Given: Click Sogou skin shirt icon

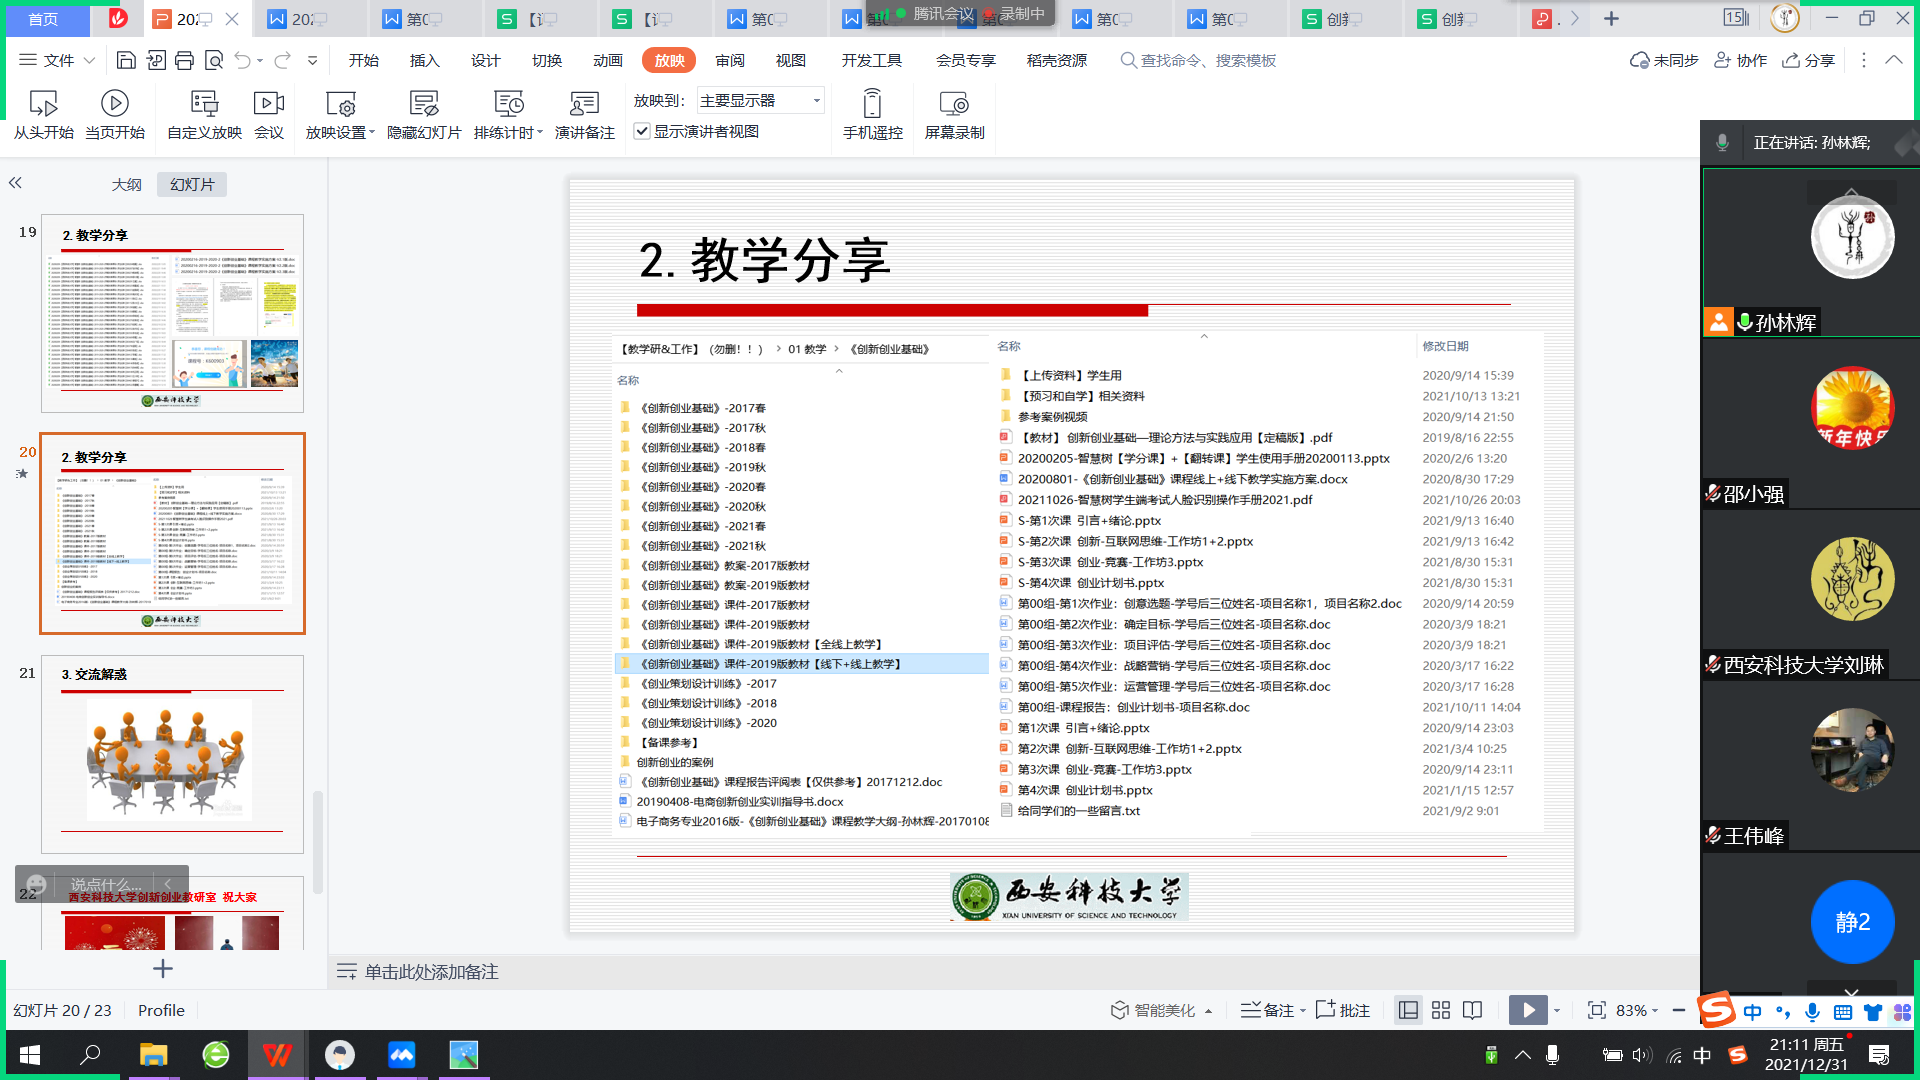Looking at the screenshot, I should [x=1873, y=1012].
